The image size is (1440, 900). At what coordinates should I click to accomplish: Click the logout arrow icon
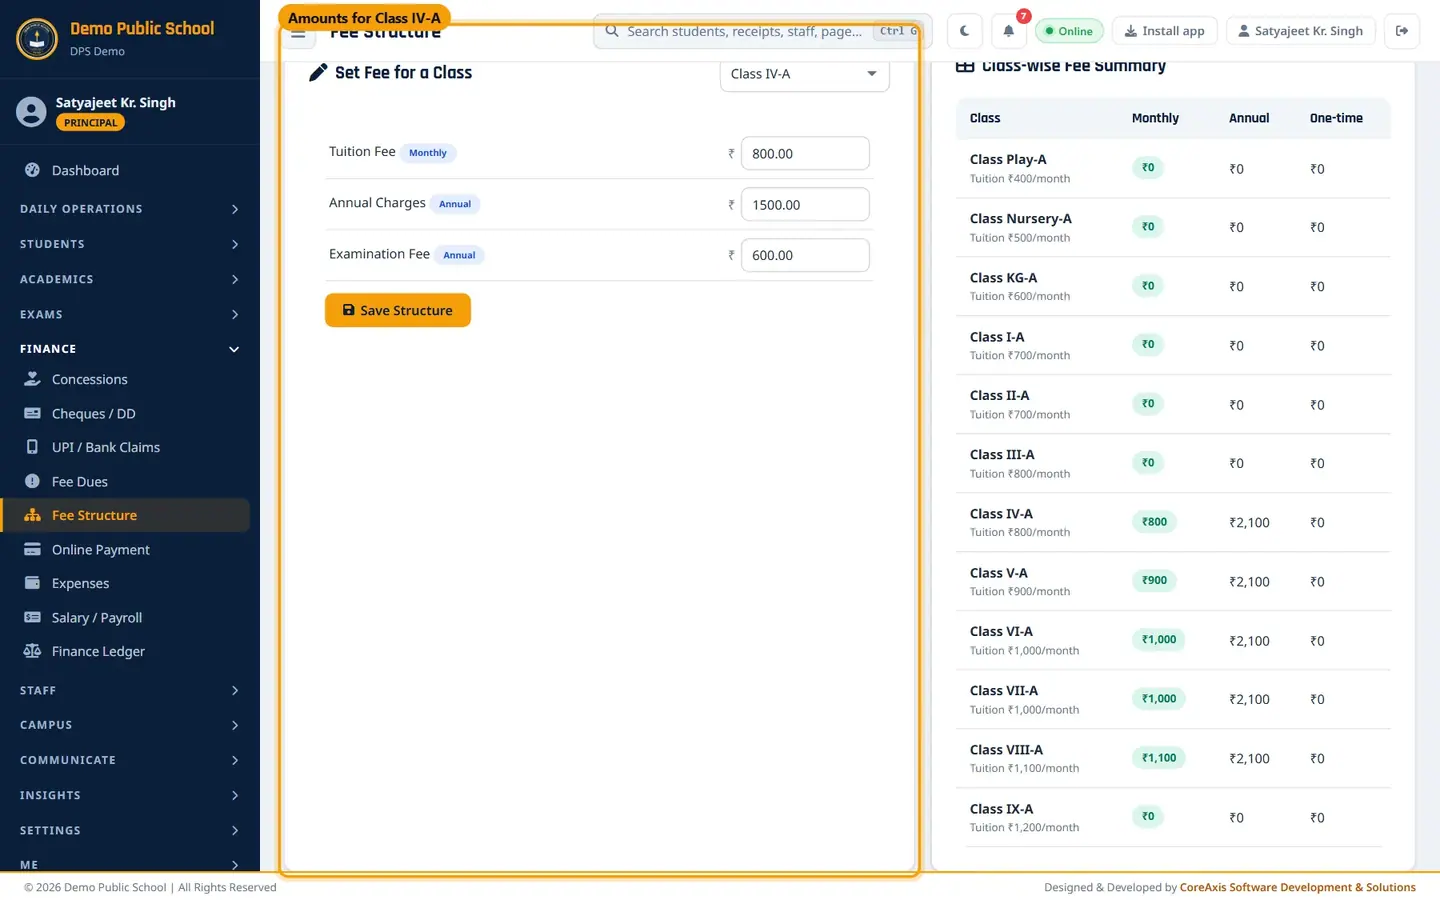click(x=1402, y=31)
